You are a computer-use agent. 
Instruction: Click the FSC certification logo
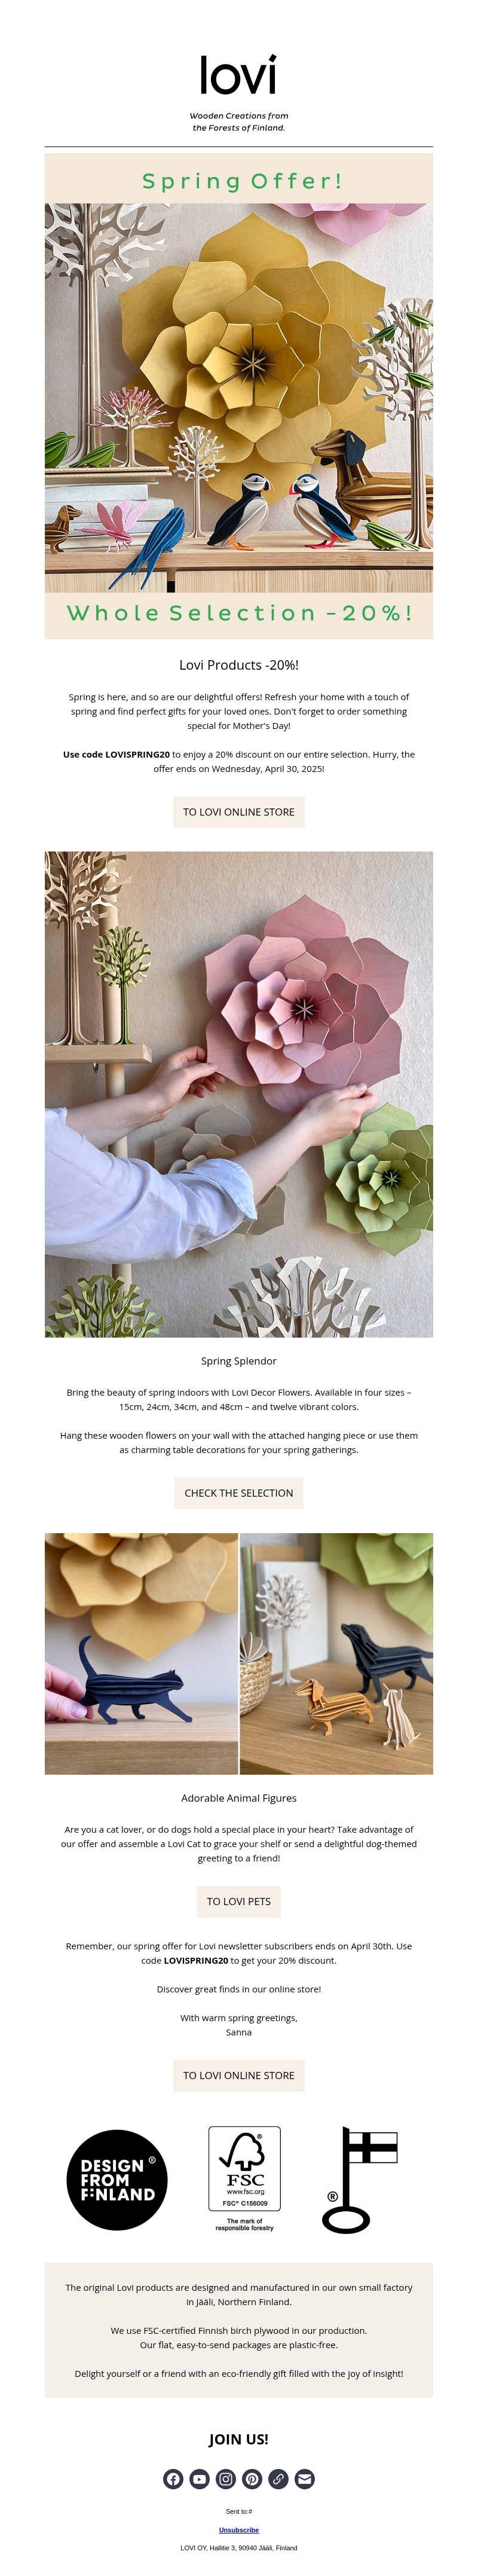tap(245, 2179)
